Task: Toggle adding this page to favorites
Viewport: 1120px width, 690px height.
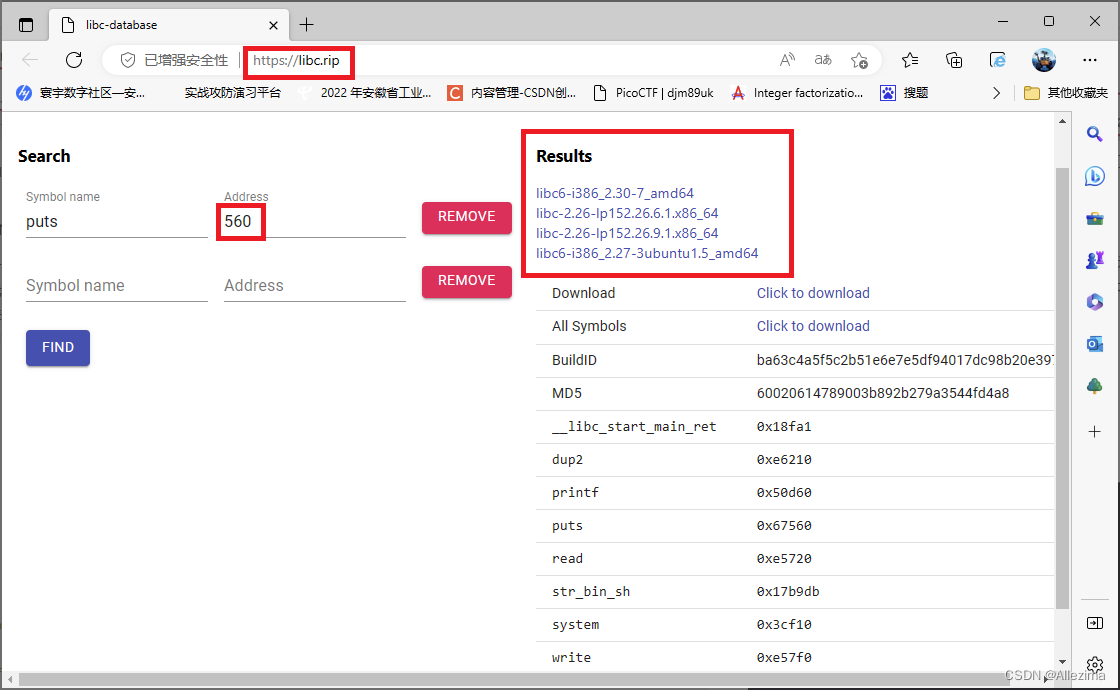Action: [x=860, y=61]
